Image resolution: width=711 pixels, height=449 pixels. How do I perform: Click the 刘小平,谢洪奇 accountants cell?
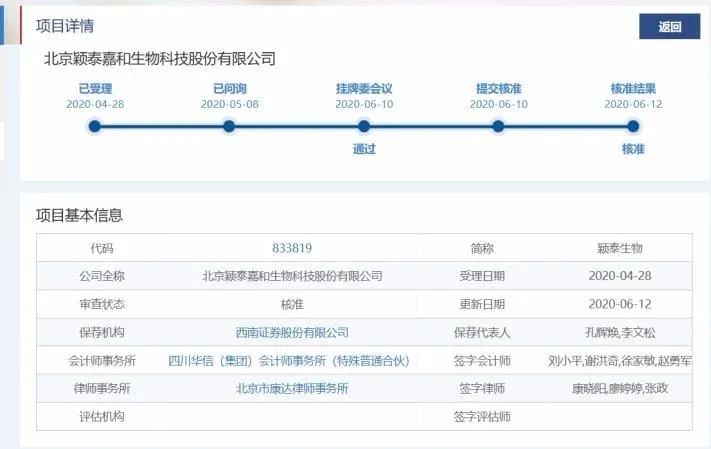tap(620, 361)
